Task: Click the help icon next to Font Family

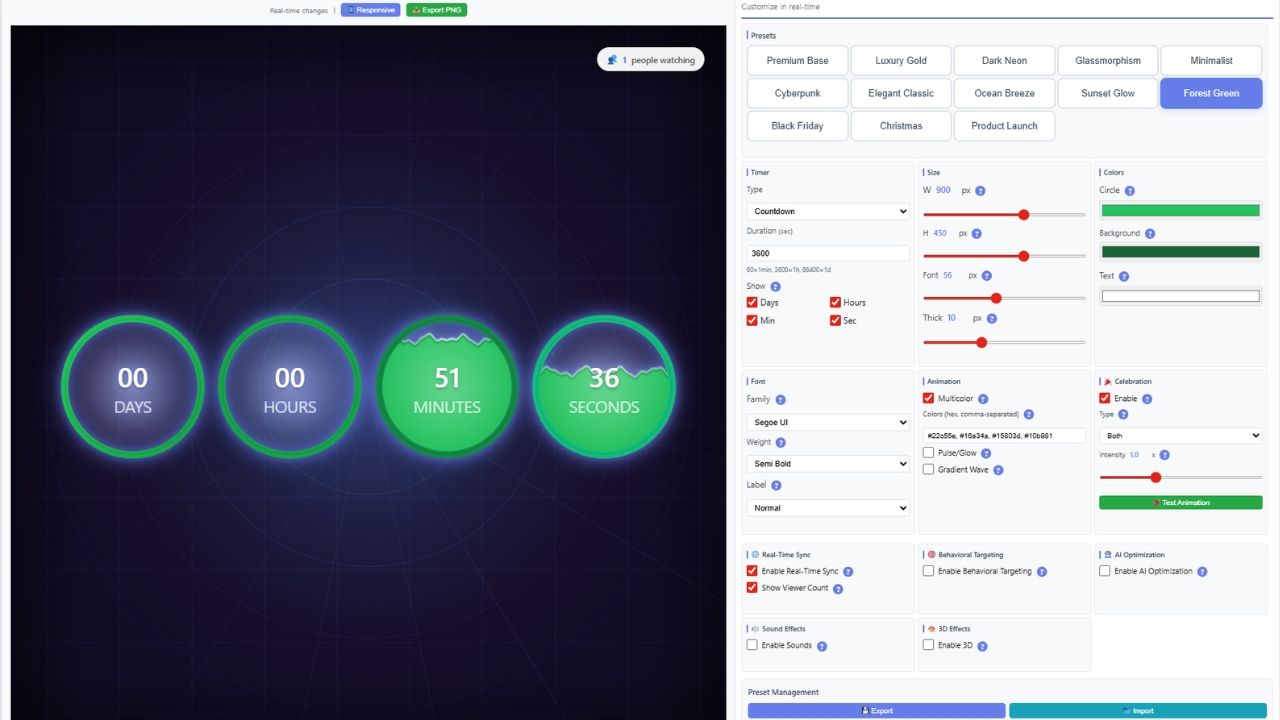Action: pyautogui.click(x=781, y=400)
